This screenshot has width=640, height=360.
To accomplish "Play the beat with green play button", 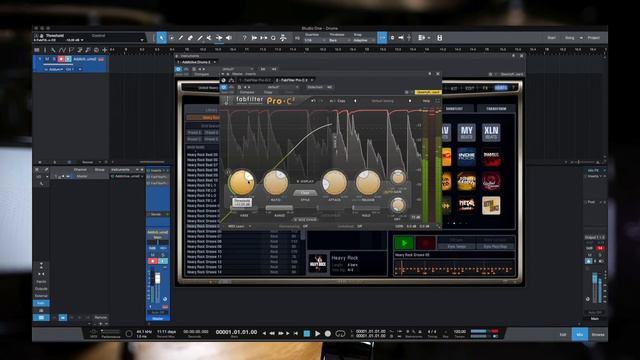I will pos(404,243).
